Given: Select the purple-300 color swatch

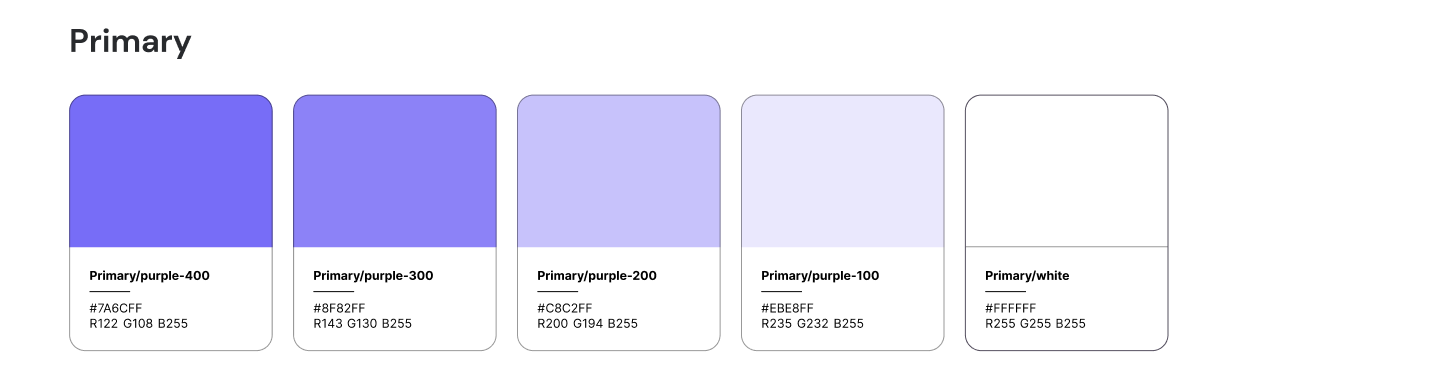Looking at the screenshot, I should click(395, 171).
